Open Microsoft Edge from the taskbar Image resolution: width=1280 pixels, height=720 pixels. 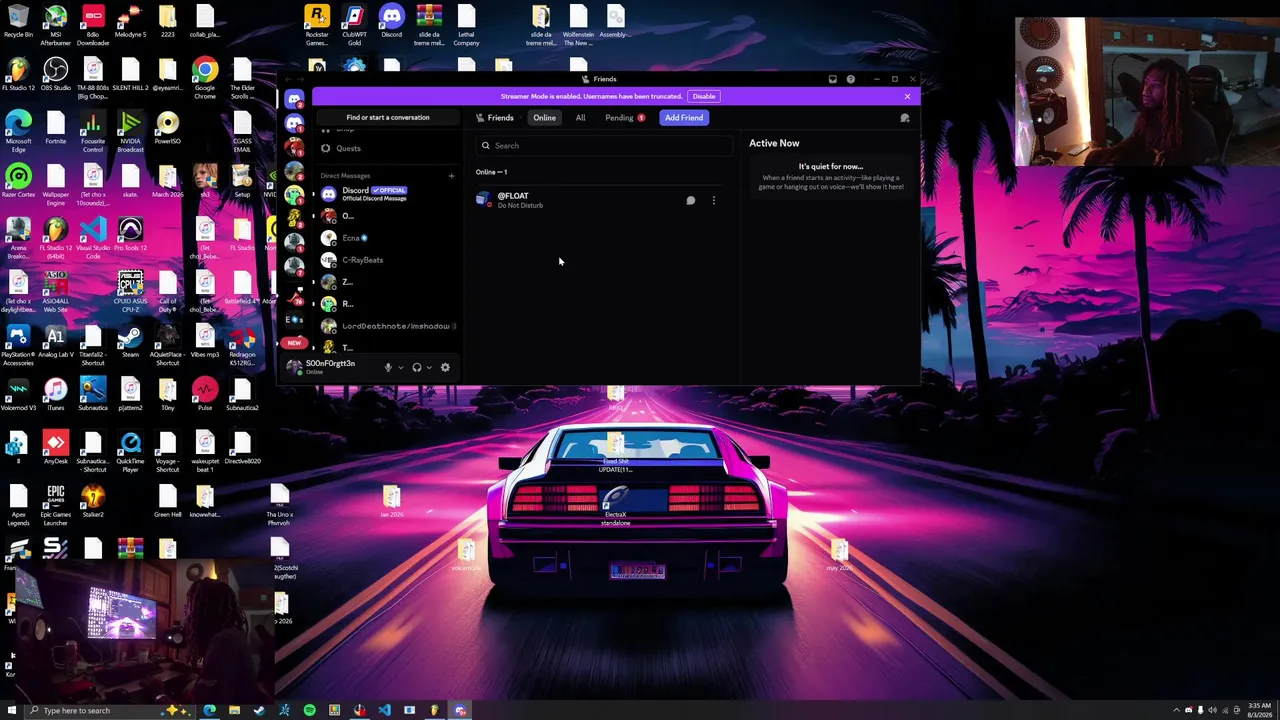[210, 710]
